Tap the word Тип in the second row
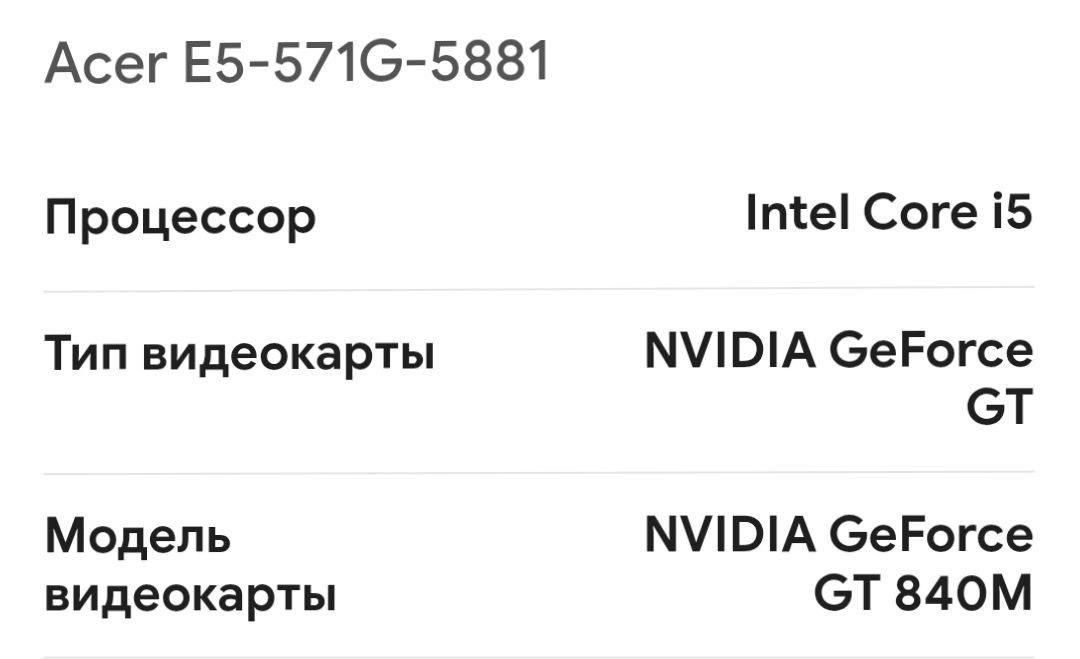Image resolution: width=1080 pixels, height=659 pixels. [x=86, y=354]
